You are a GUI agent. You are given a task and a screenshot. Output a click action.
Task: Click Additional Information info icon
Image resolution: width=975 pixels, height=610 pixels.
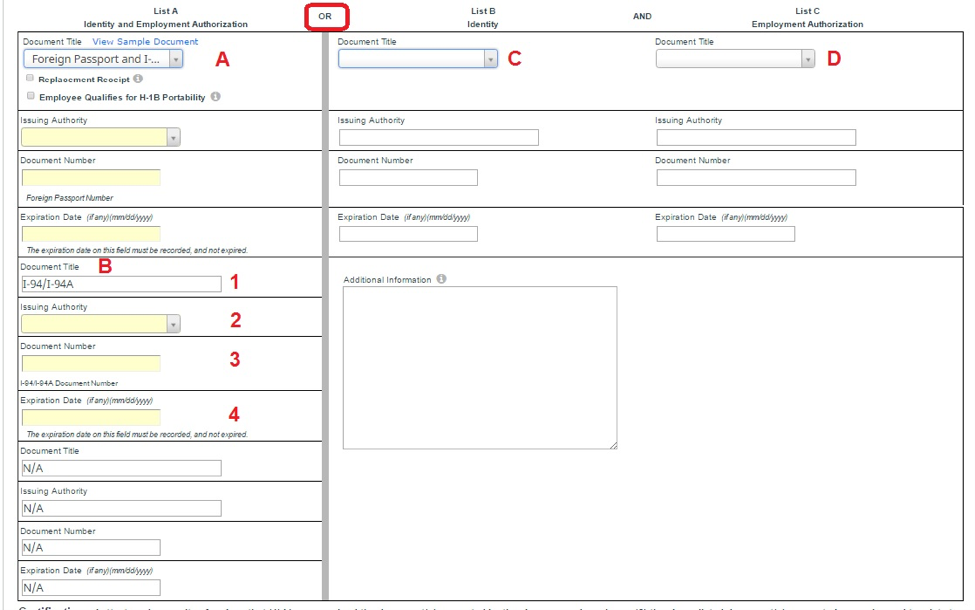(441, 280)
